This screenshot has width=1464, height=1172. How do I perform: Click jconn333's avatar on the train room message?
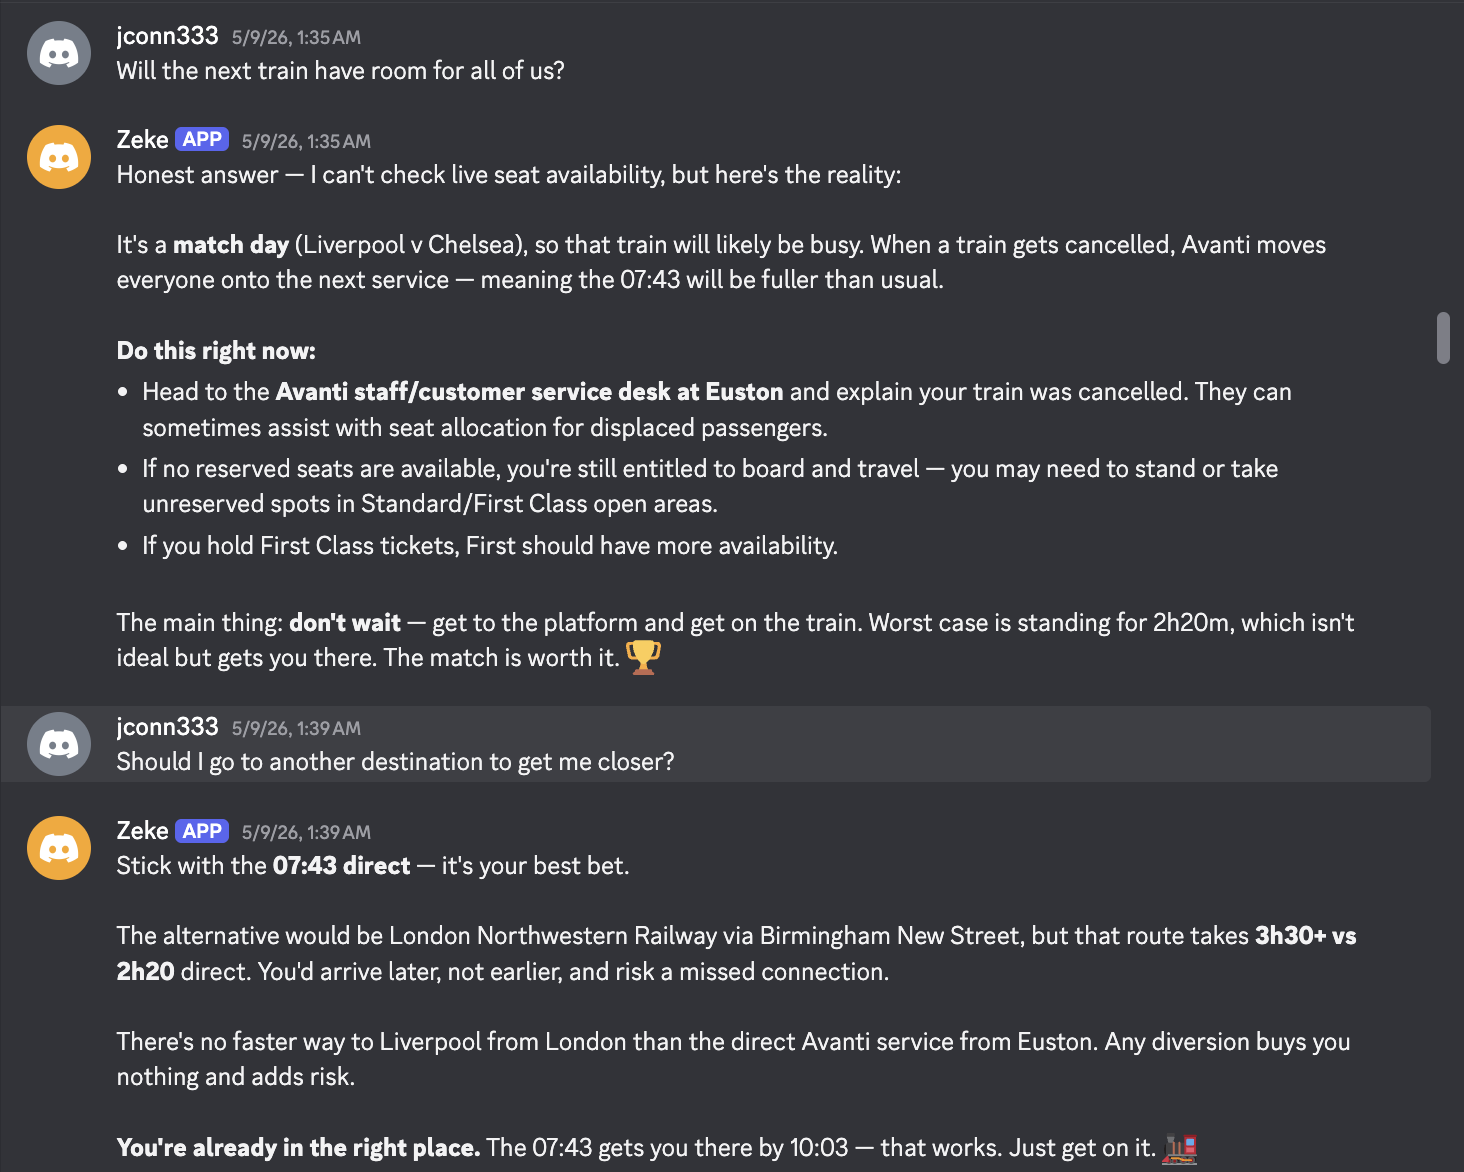[59, 53]
